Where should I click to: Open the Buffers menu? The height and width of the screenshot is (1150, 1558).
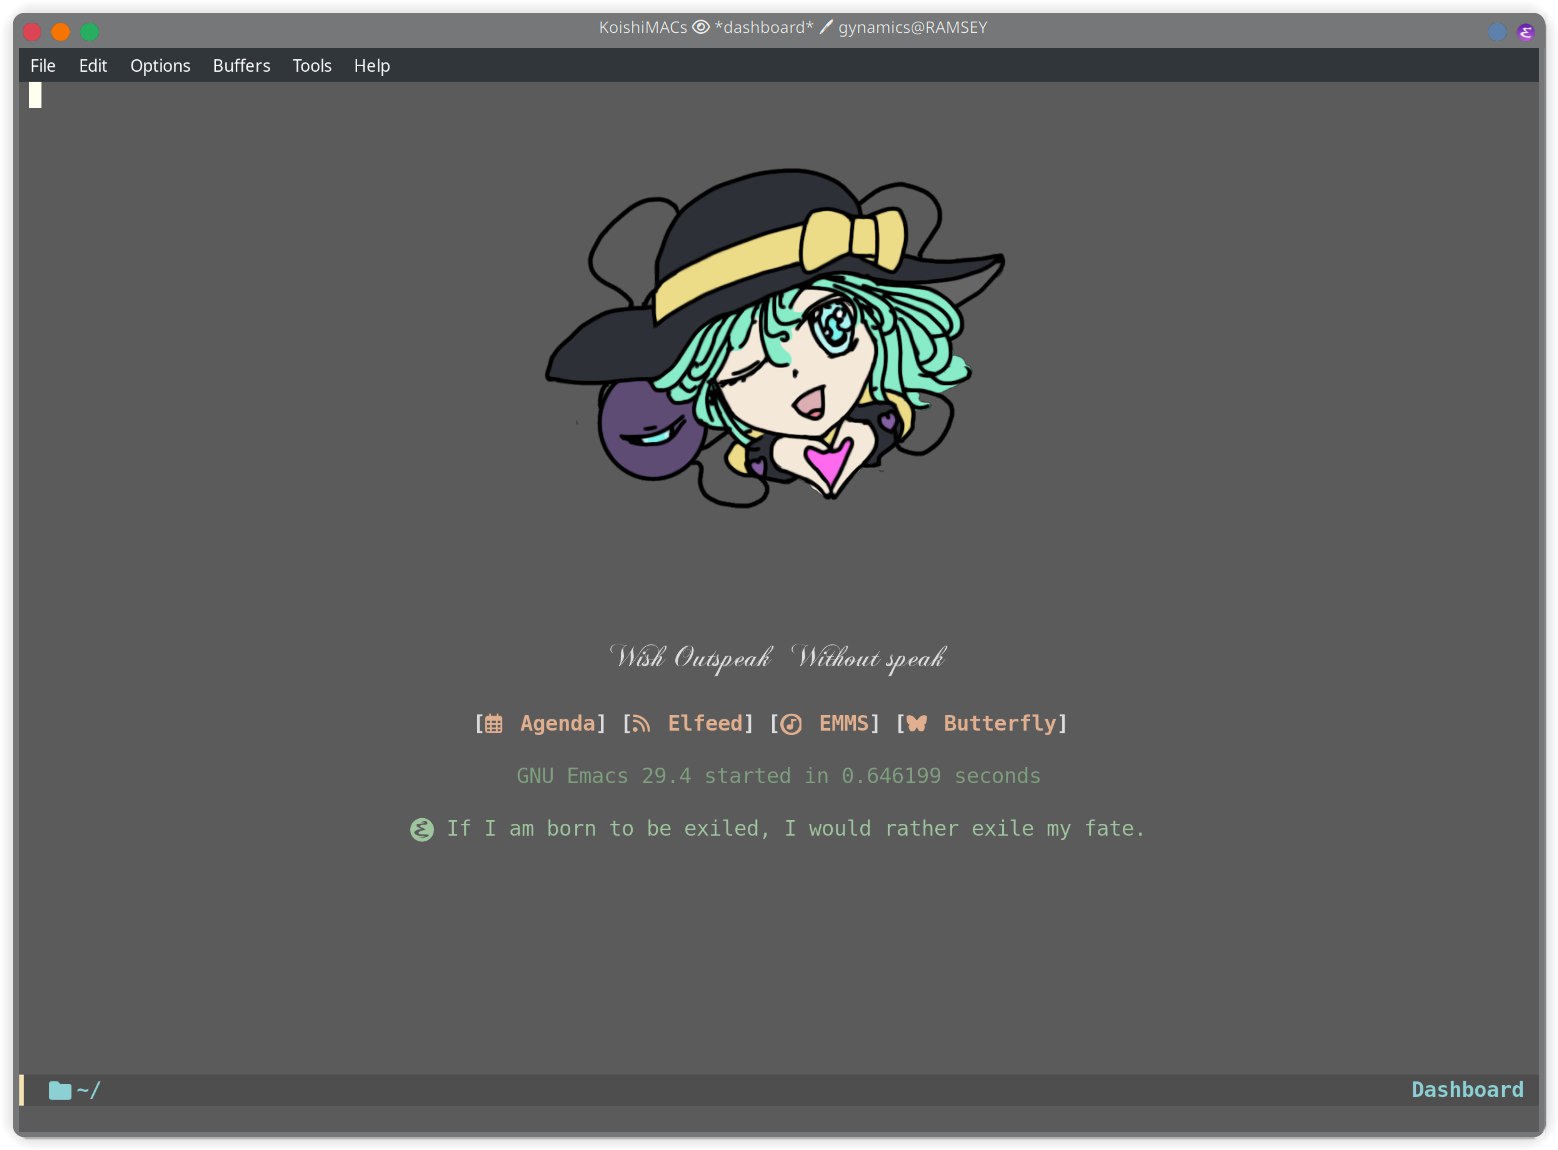coord(241,66)
